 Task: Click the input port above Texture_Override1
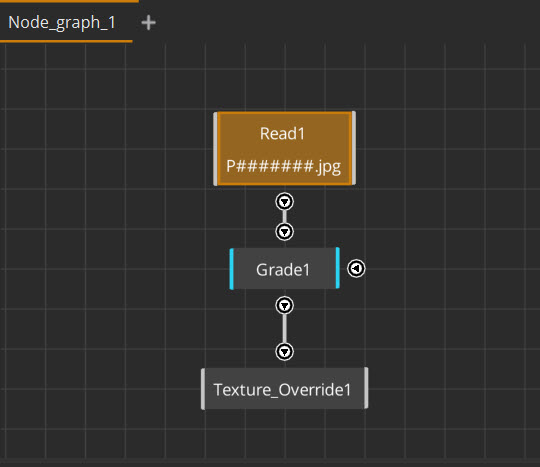point(284,352)
